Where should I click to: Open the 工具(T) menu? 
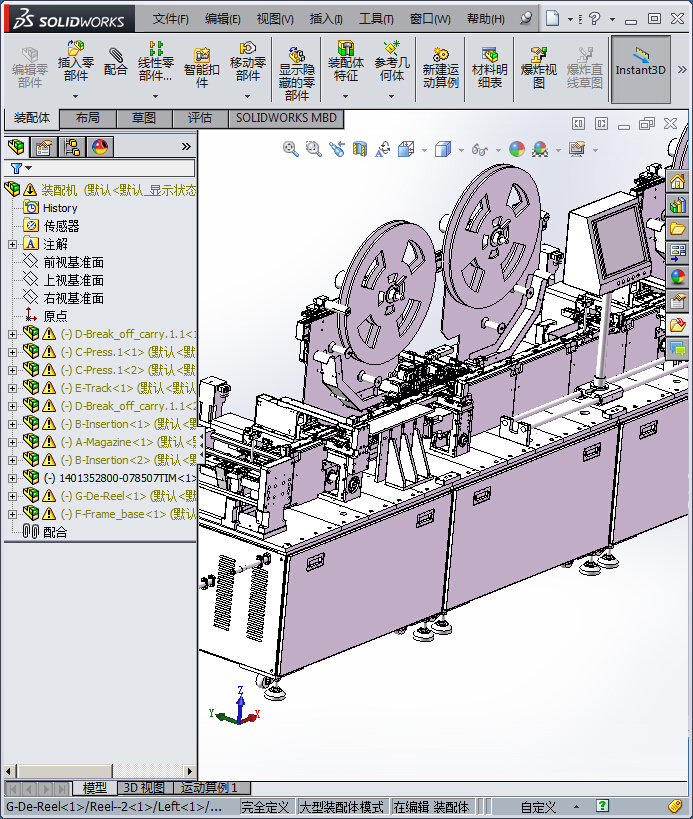tap(376, 19)
